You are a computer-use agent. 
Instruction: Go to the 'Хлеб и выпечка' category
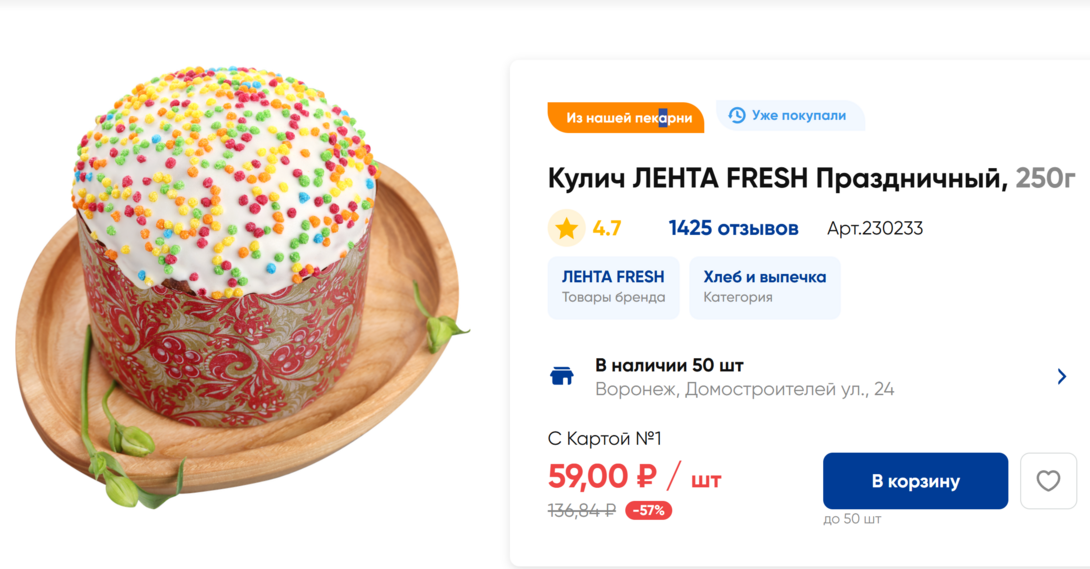tap(764, 287)
